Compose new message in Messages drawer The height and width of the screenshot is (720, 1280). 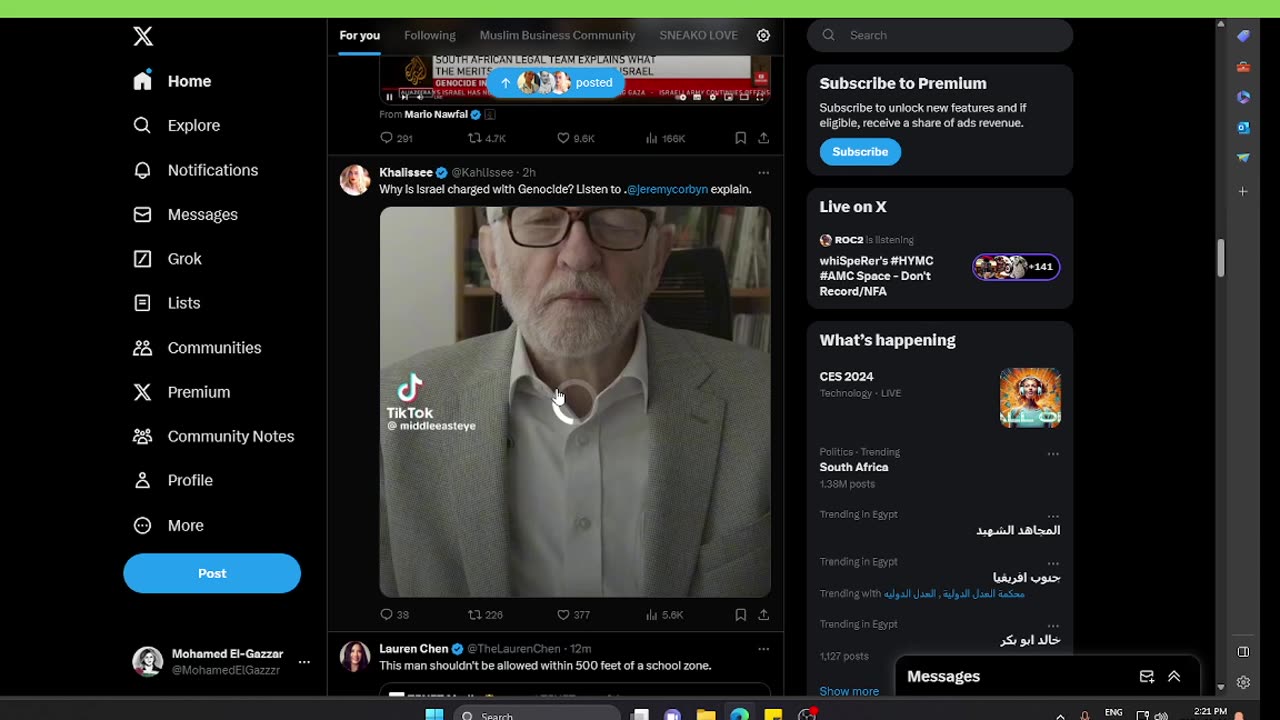click(1147, 677)
